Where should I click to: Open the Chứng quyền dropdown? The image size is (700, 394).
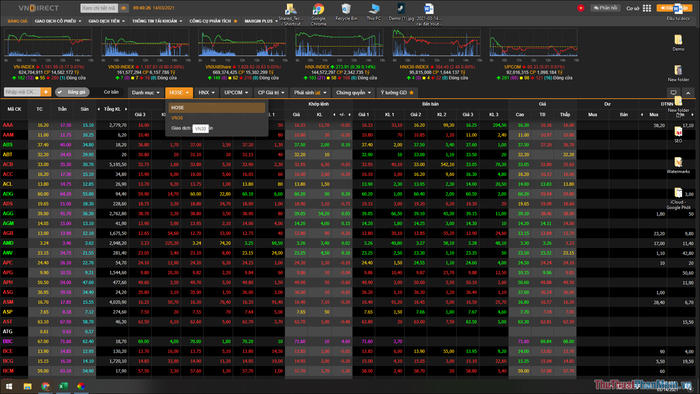coord(353,92)
